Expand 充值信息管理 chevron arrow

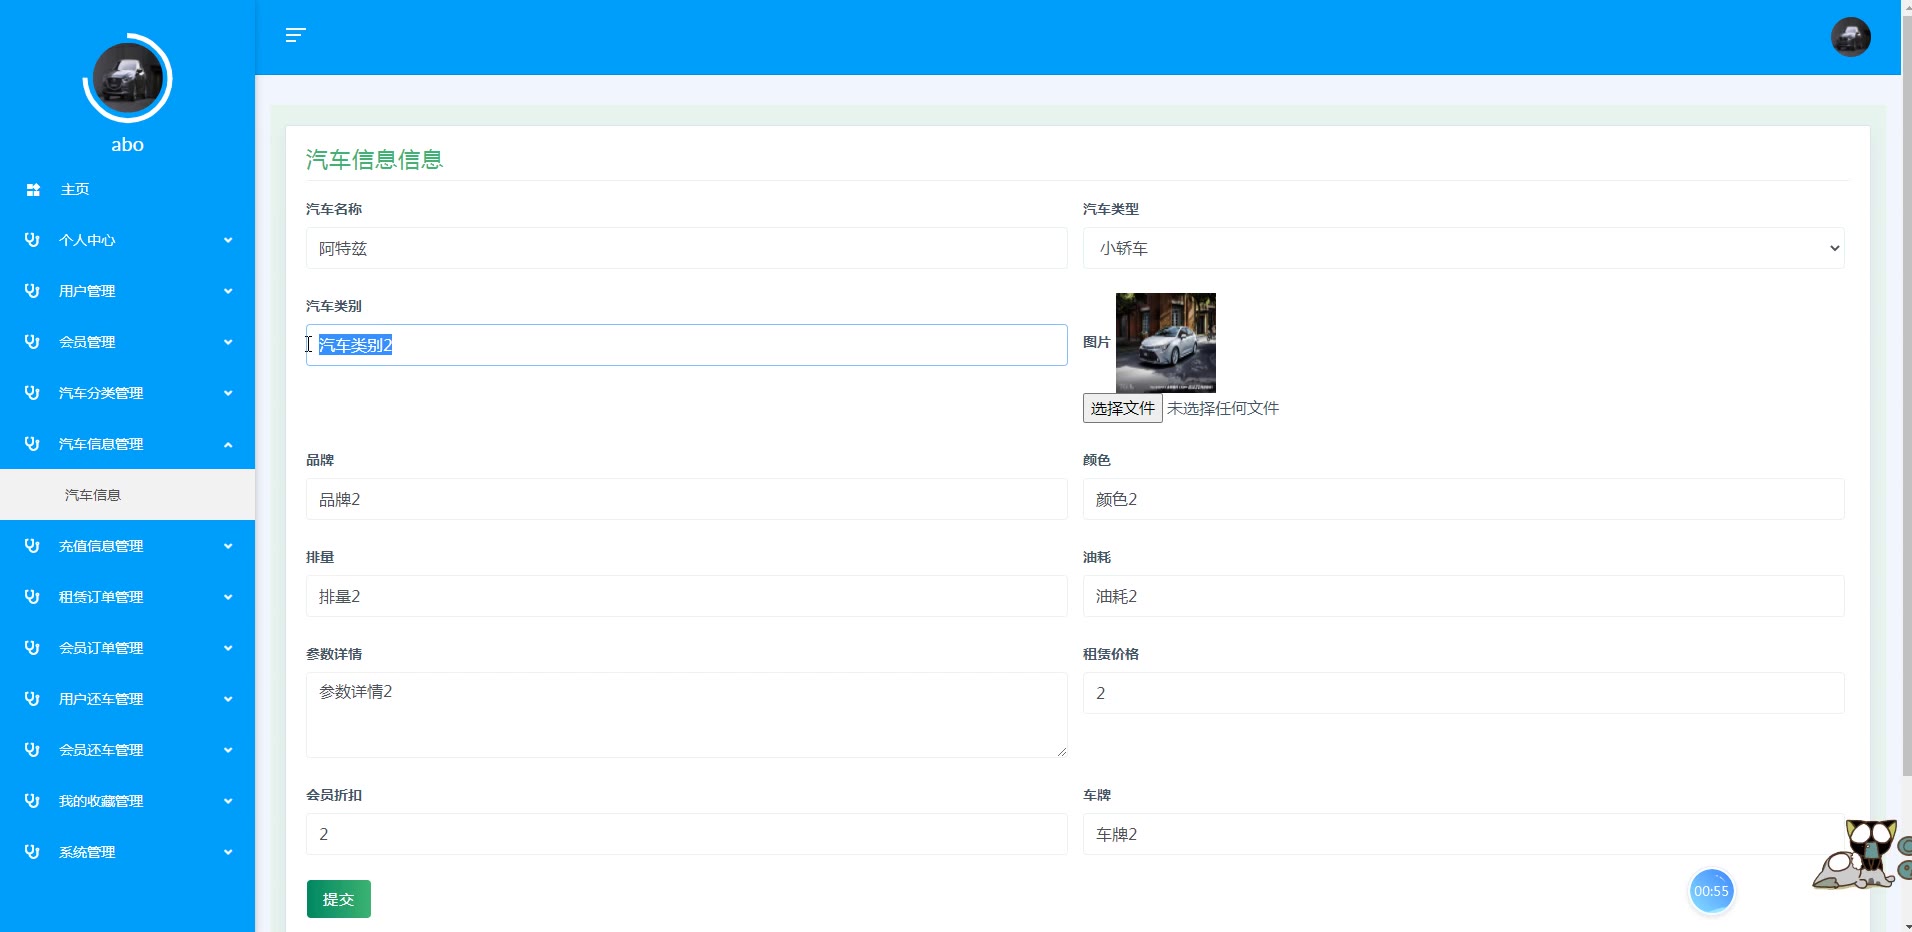point(228,546)
